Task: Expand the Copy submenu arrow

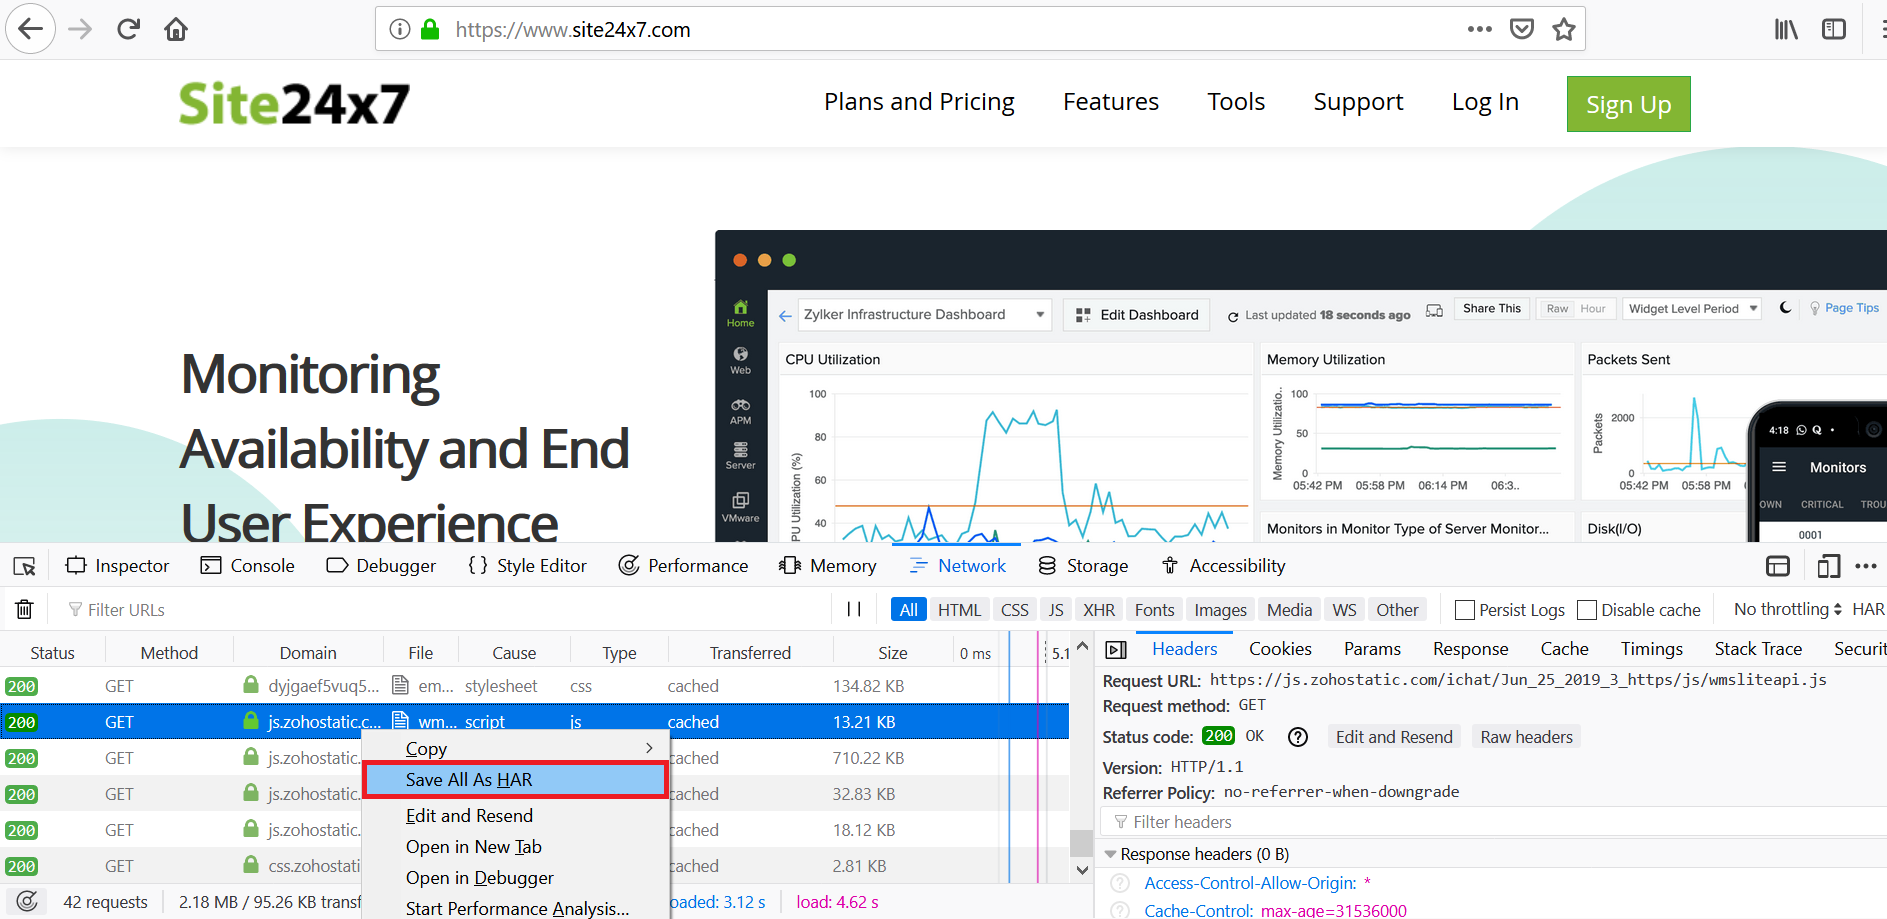Action: coord(649,748)
